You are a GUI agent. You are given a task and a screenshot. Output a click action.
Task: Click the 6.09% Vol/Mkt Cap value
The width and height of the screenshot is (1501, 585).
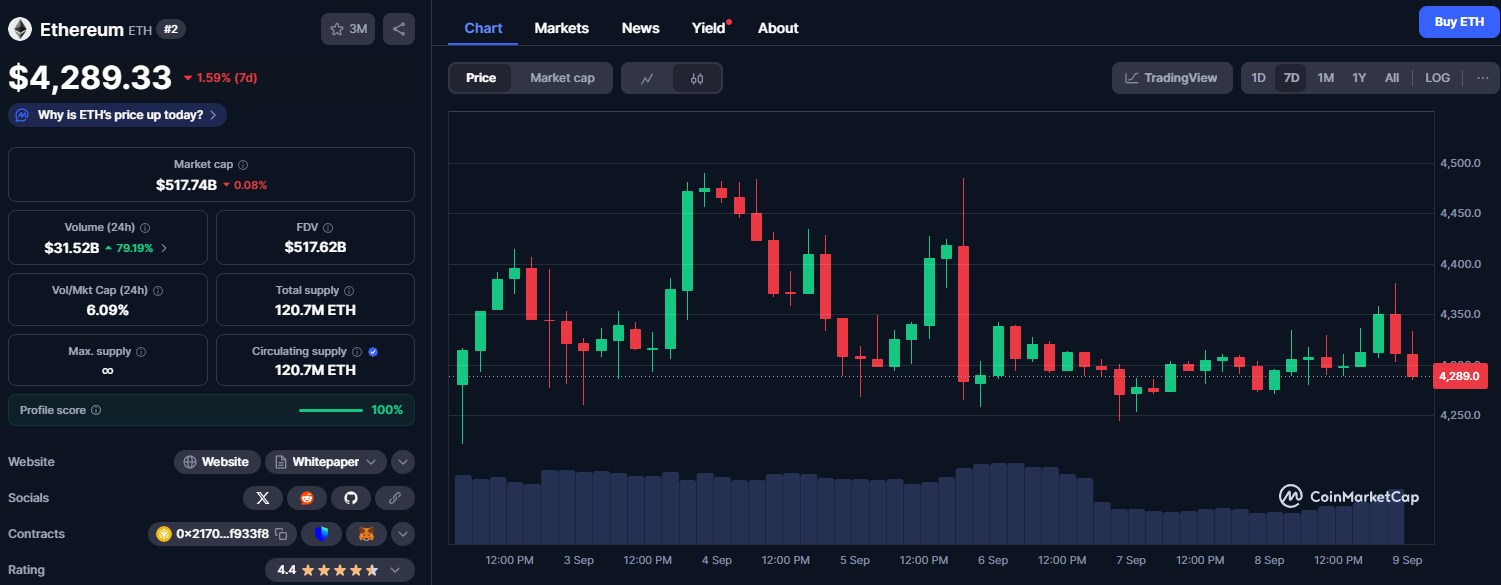pyautogui.click(x=107, y=310)
